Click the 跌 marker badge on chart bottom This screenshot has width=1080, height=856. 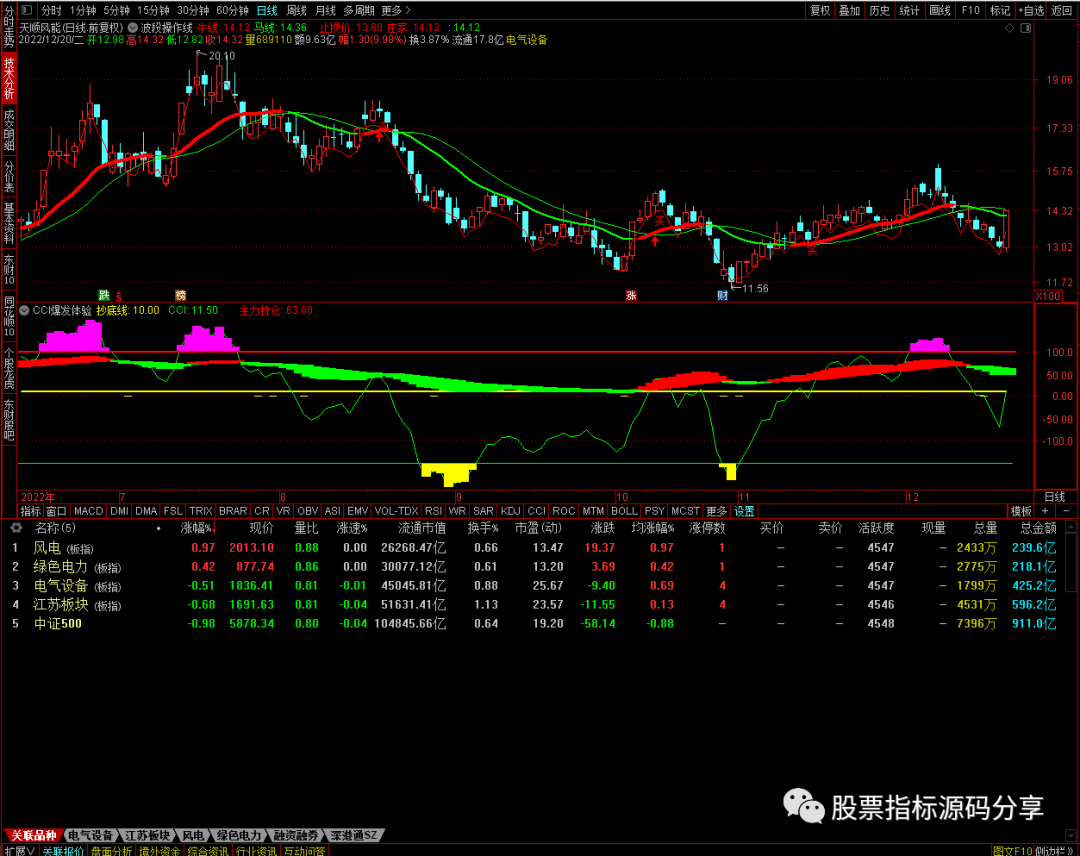104,295
